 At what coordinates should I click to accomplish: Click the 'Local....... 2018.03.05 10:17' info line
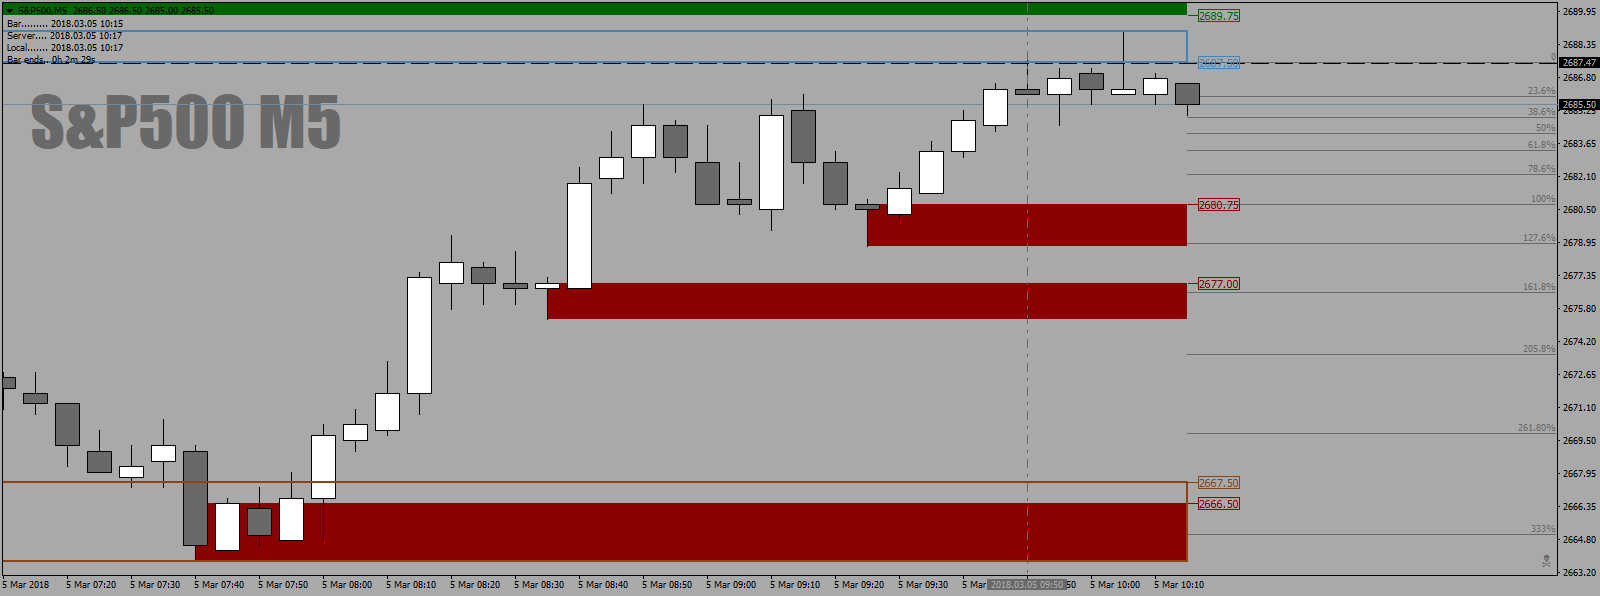pos(65,47)
